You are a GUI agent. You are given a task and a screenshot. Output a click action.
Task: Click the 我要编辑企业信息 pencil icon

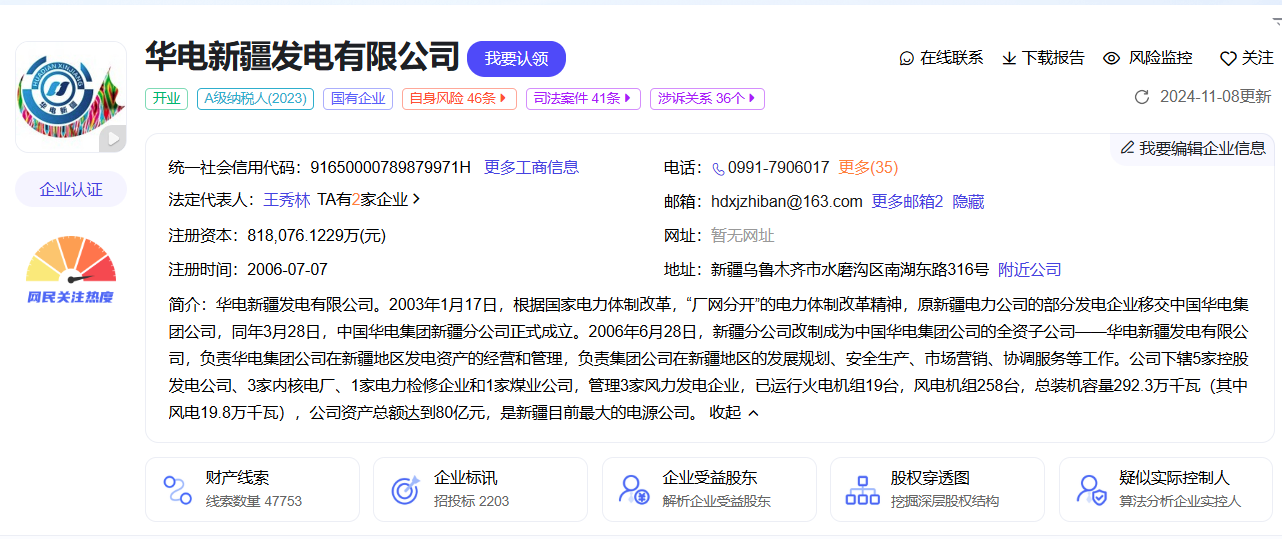point(1127,148)
